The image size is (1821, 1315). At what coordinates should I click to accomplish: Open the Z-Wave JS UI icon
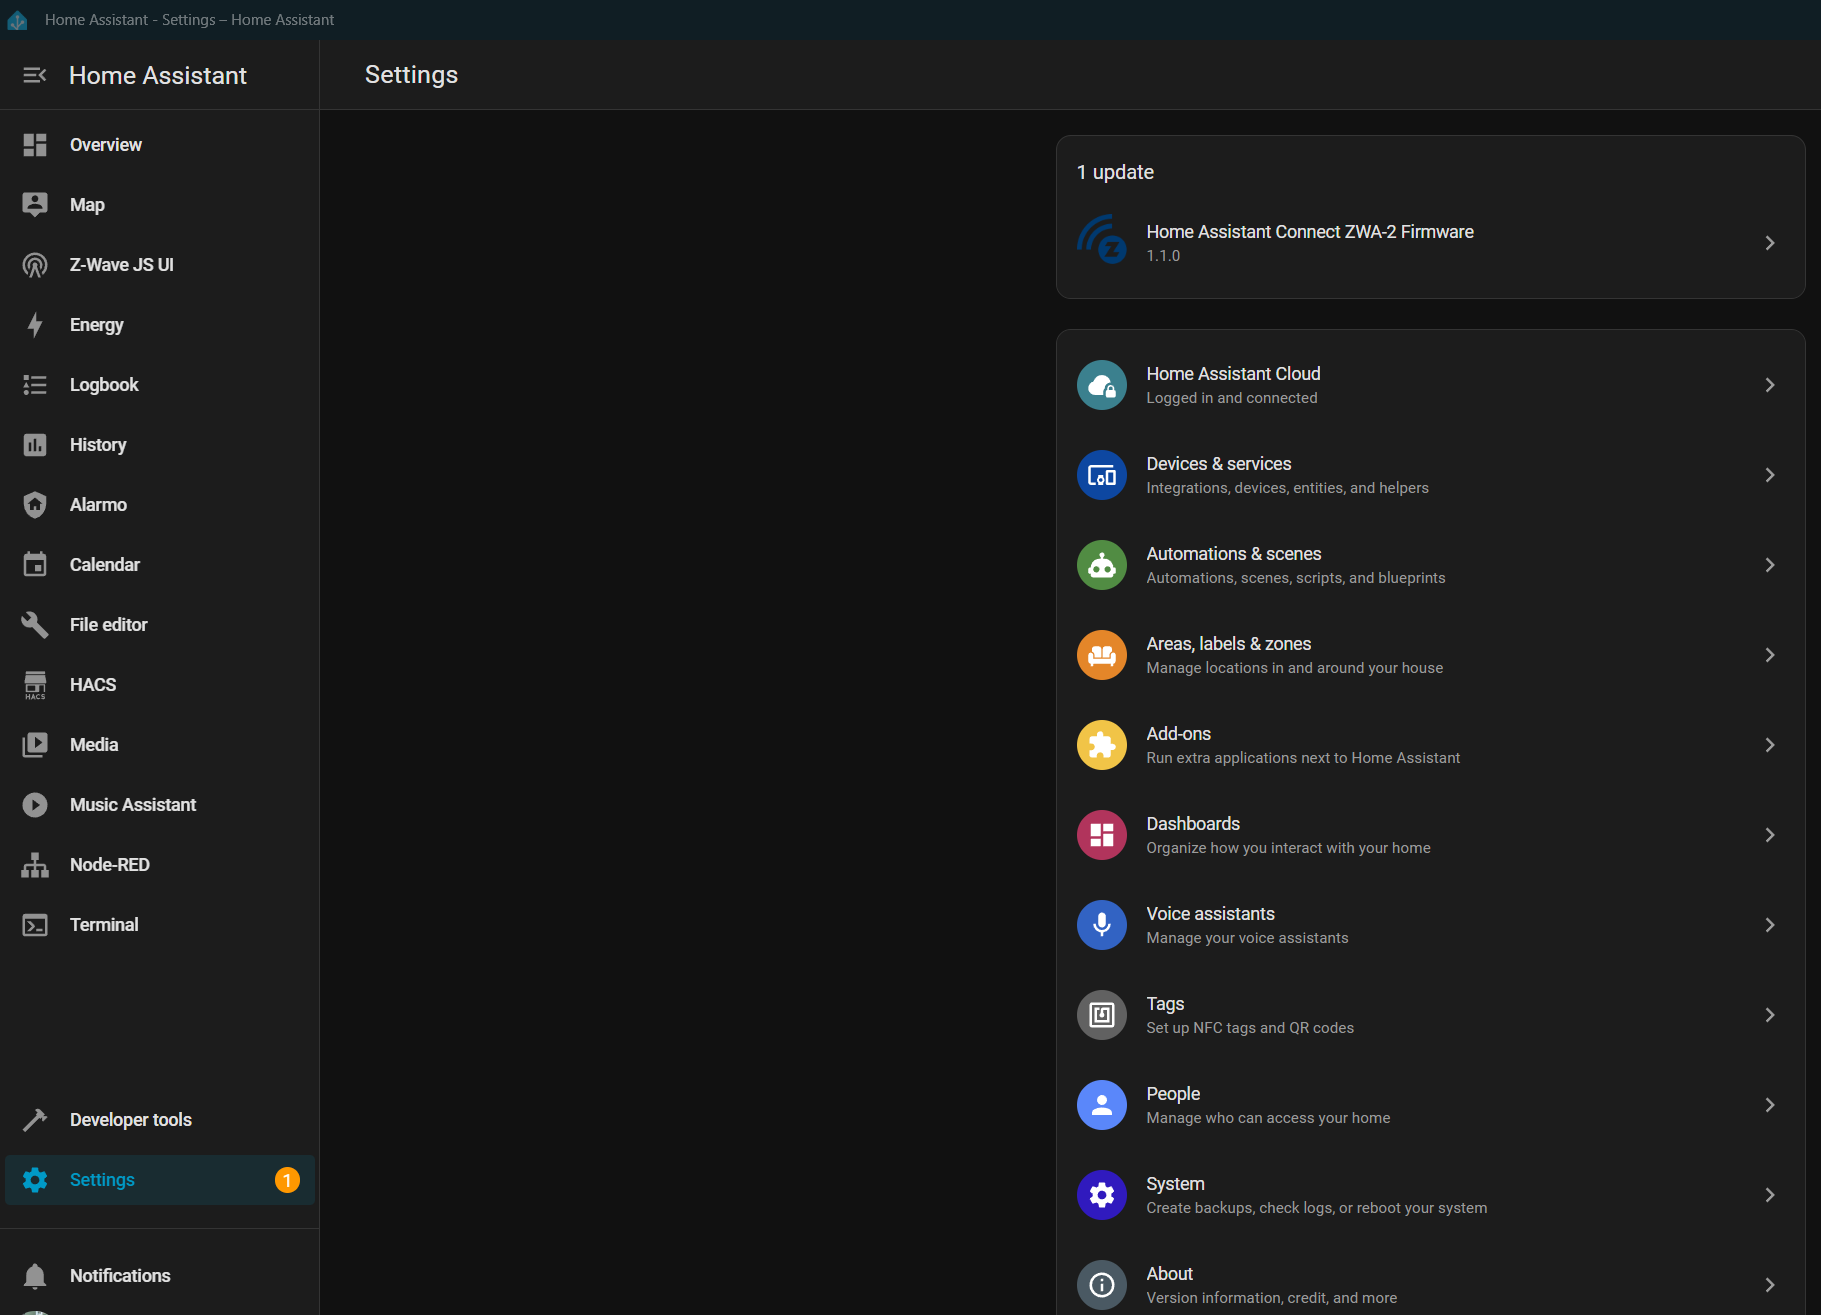(35, 265)
